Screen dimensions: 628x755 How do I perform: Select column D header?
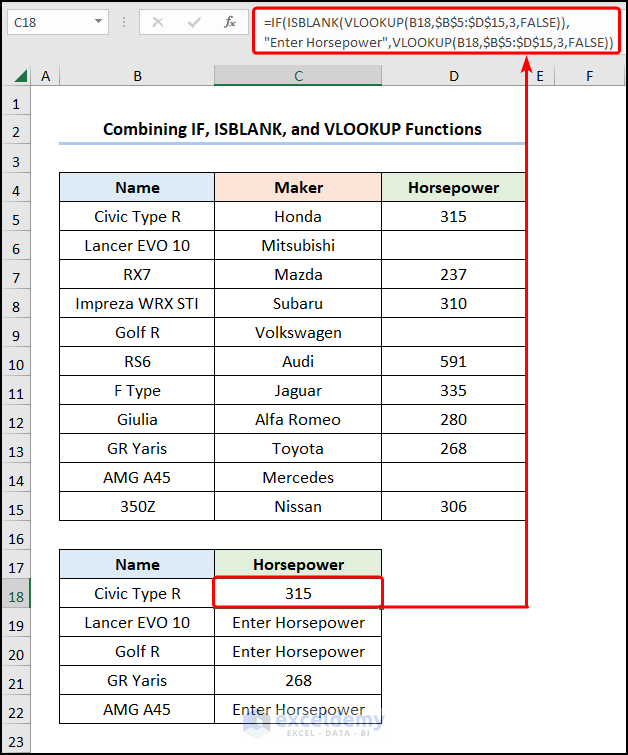click(454, 76)
